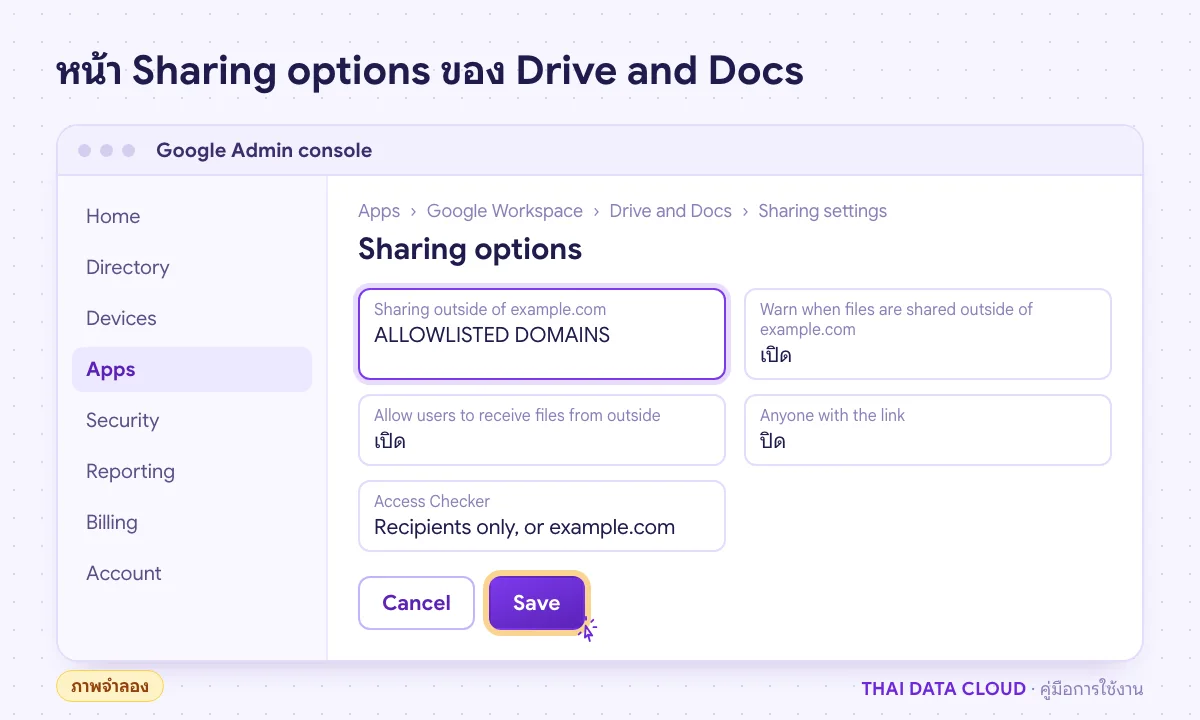This screenshot has width=1200, height=720.
Task: Click the Google Admin console title
Action: [264, 151]
